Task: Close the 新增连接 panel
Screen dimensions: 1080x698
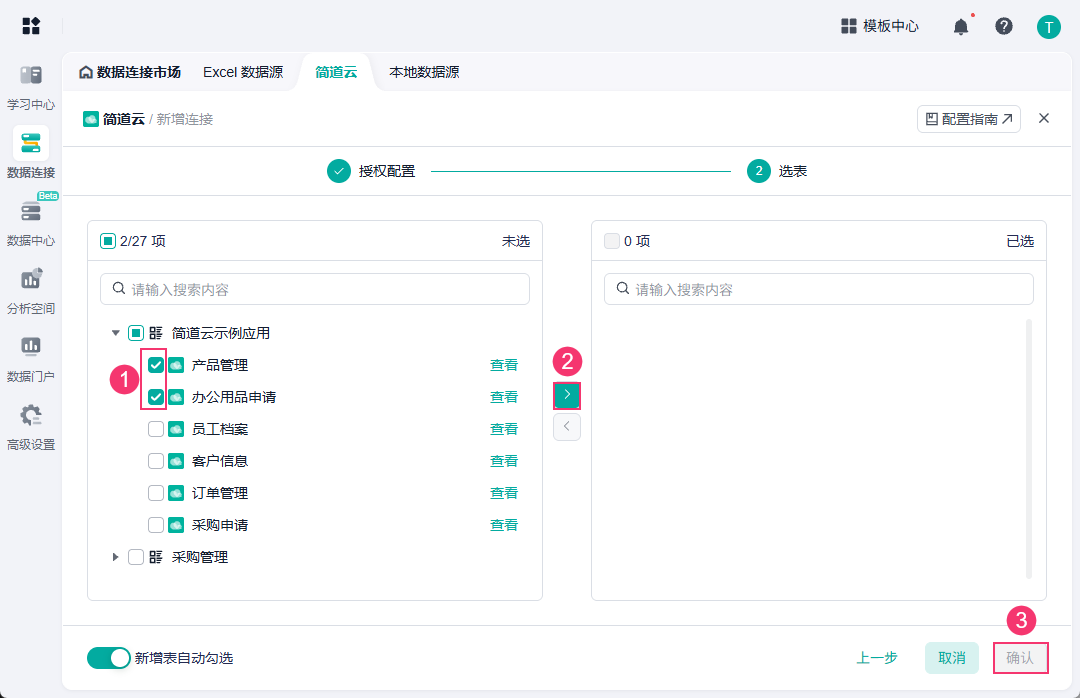Action: [1043, 119]
